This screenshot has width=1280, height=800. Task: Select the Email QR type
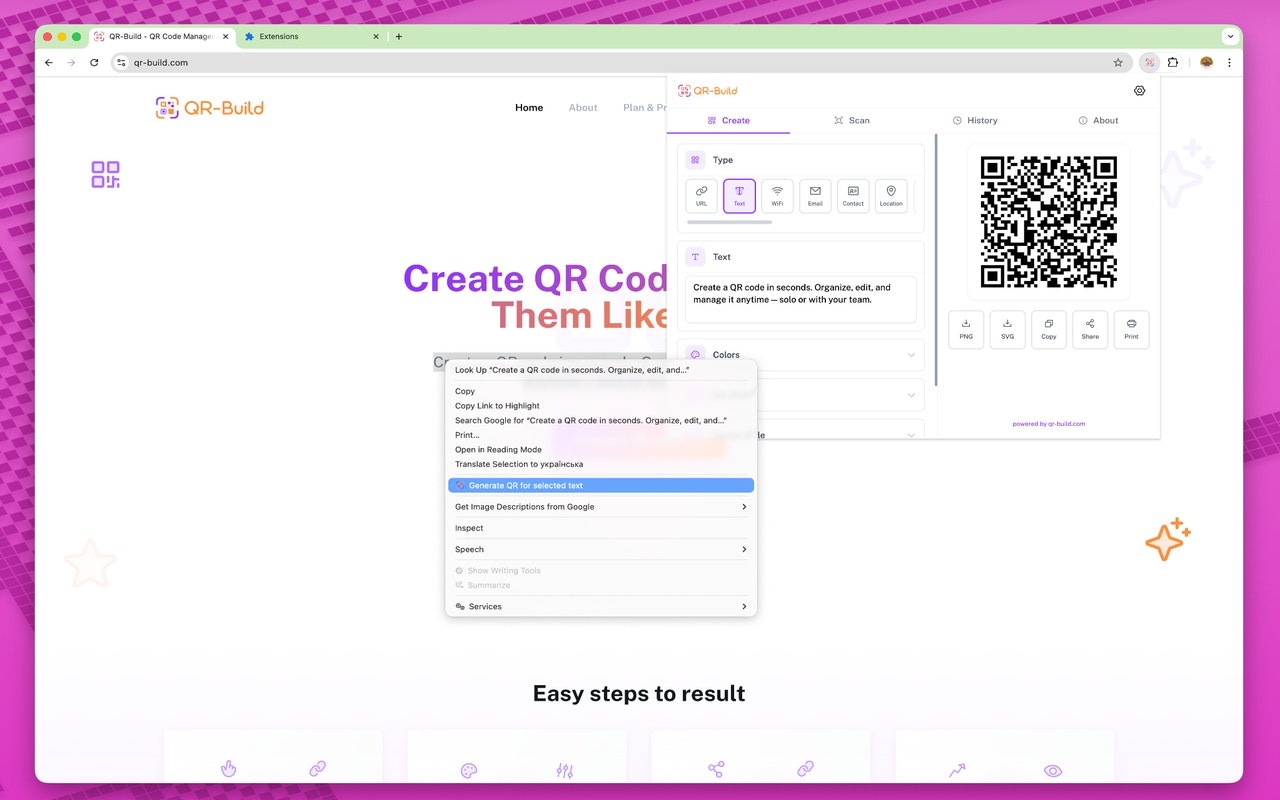click(815, 195)
